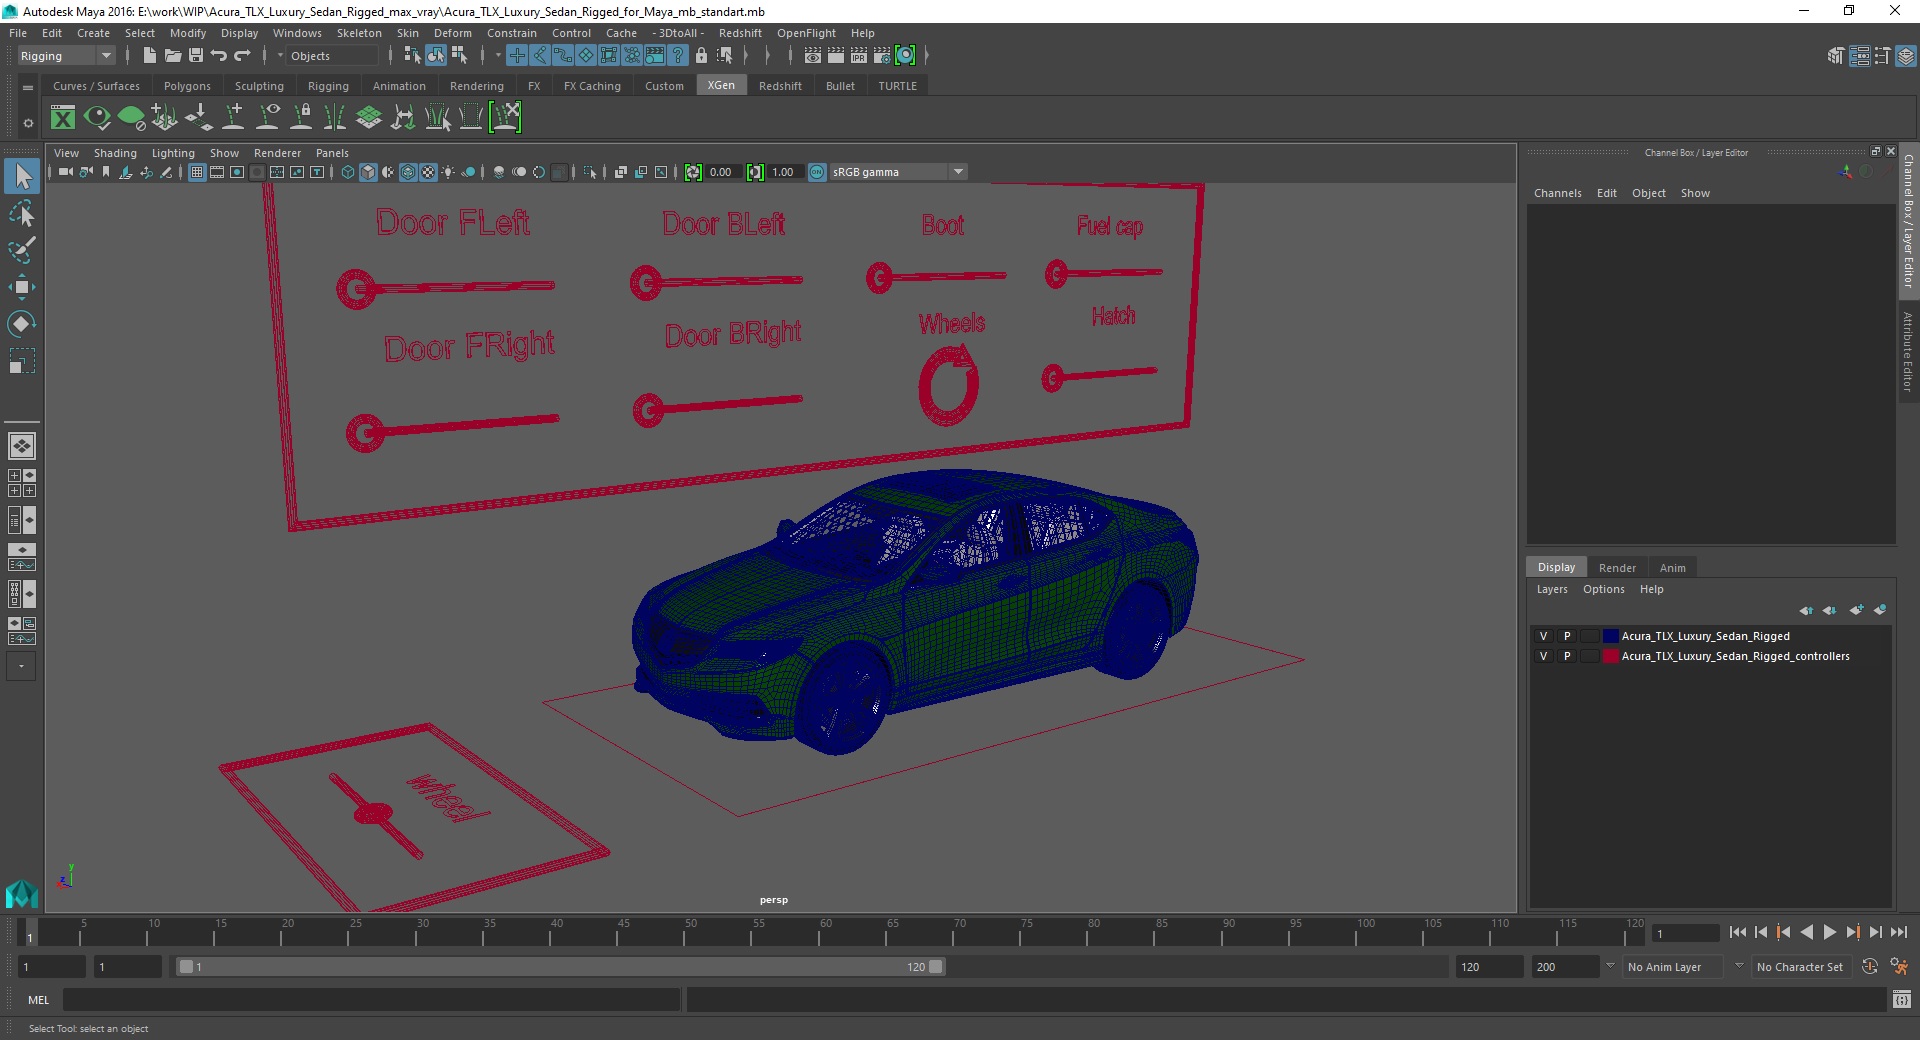
Task: Click the XGen preview eye icon
Action: click(97, 118)
